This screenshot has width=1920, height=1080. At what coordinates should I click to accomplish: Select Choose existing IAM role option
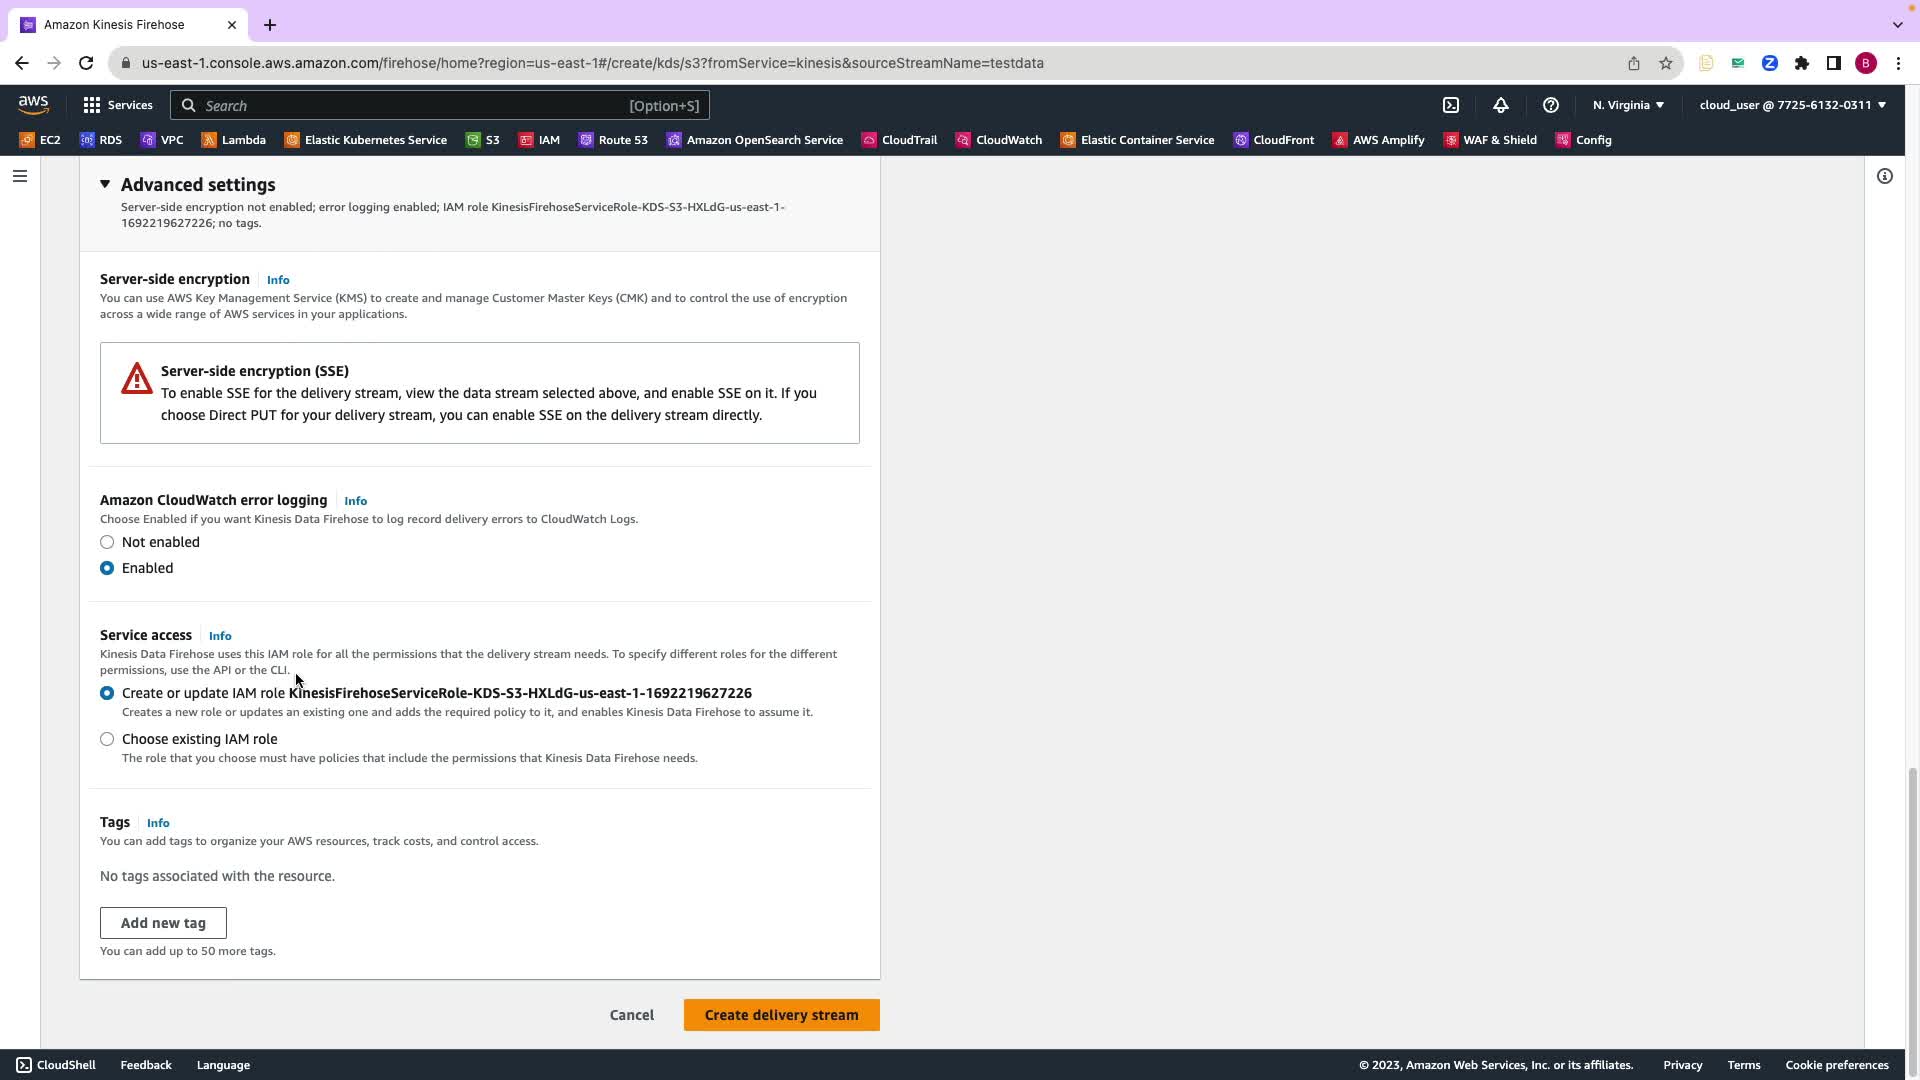coord(107,739)
